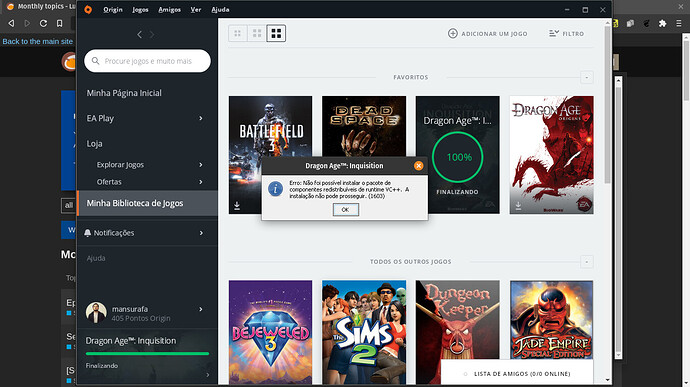Select the Dungeon Keeper game tile
This screenshot has width=690, height=387.
click(x=458, y=320)
